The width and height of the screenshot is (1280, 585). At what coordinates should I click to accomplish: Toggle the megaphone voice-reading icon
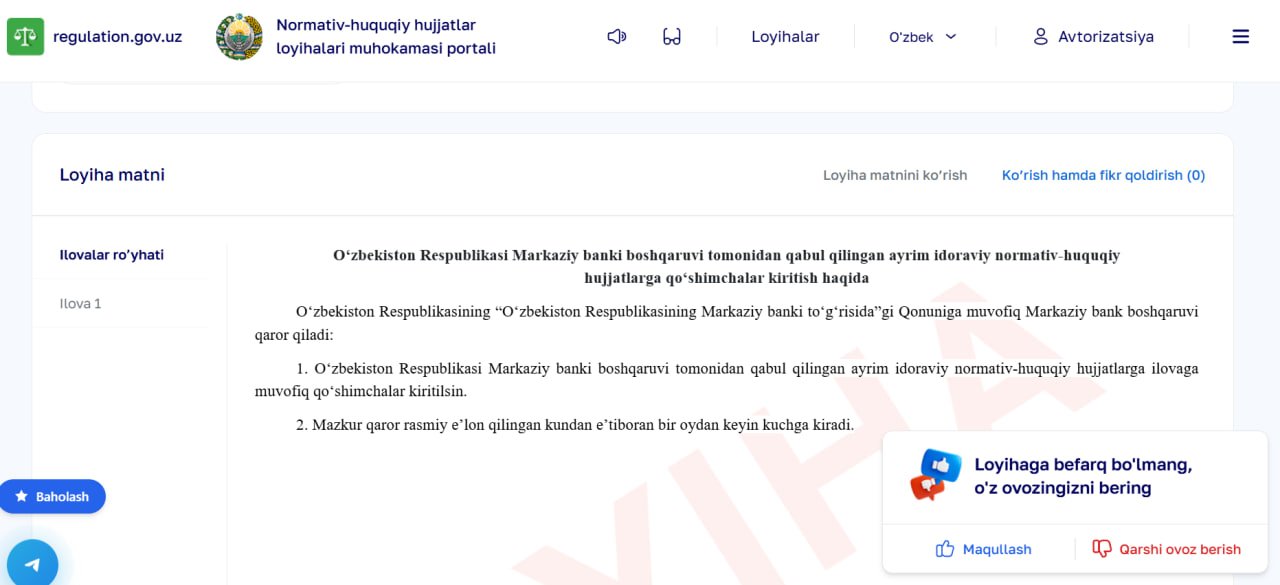617,37
